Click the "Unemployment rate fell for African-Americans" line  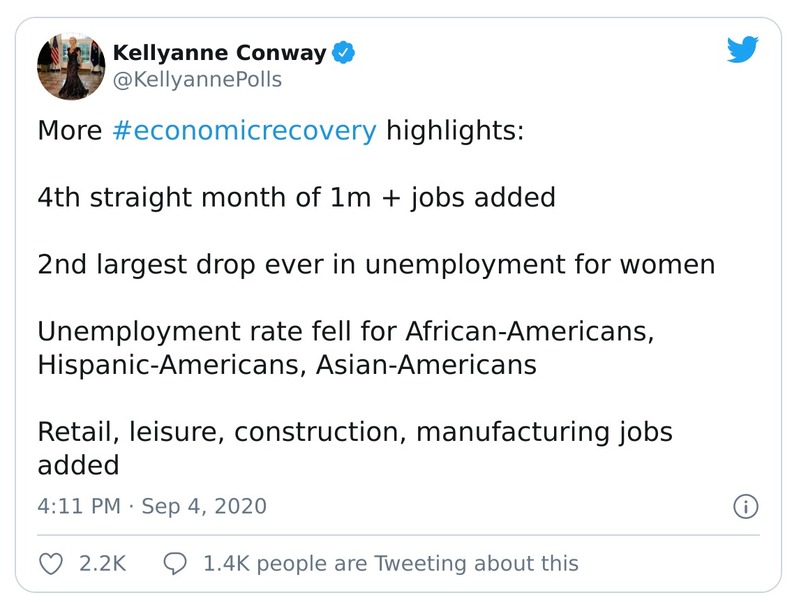345,332
